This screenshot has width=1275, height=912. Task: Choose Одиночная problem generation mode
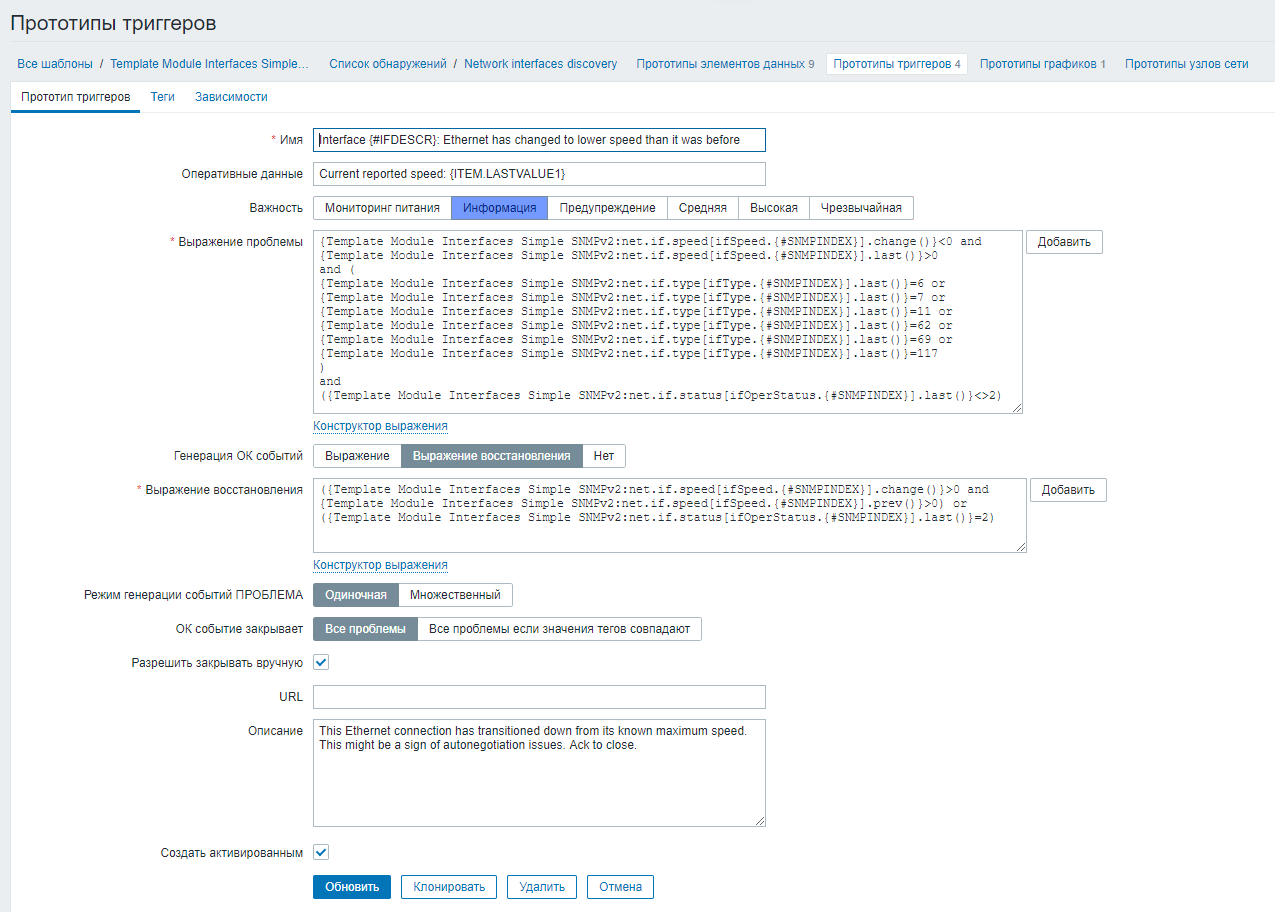[356, 595]
